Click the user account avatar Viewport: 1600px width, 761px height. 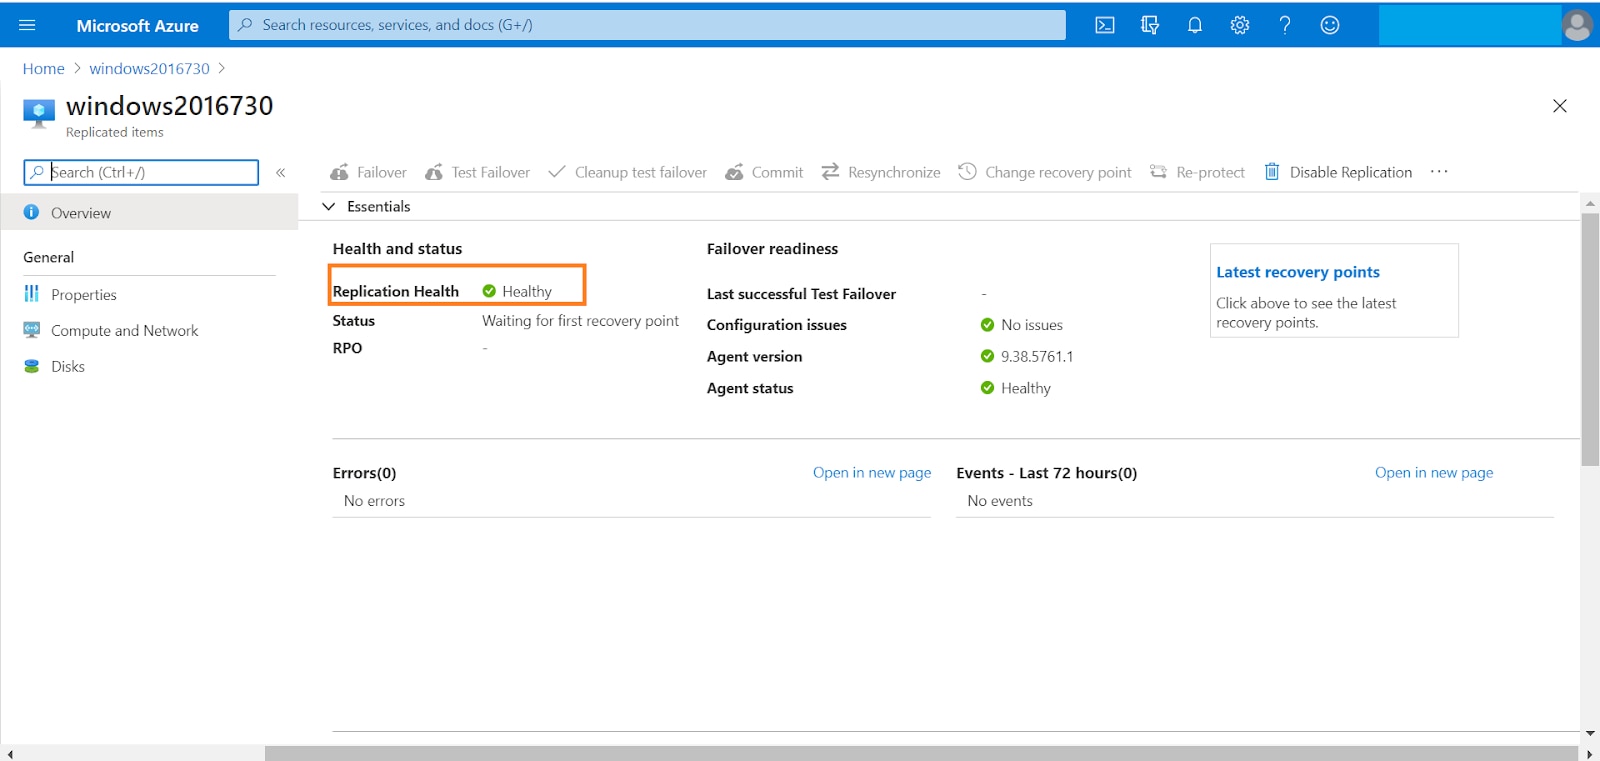click(1577, 25)
